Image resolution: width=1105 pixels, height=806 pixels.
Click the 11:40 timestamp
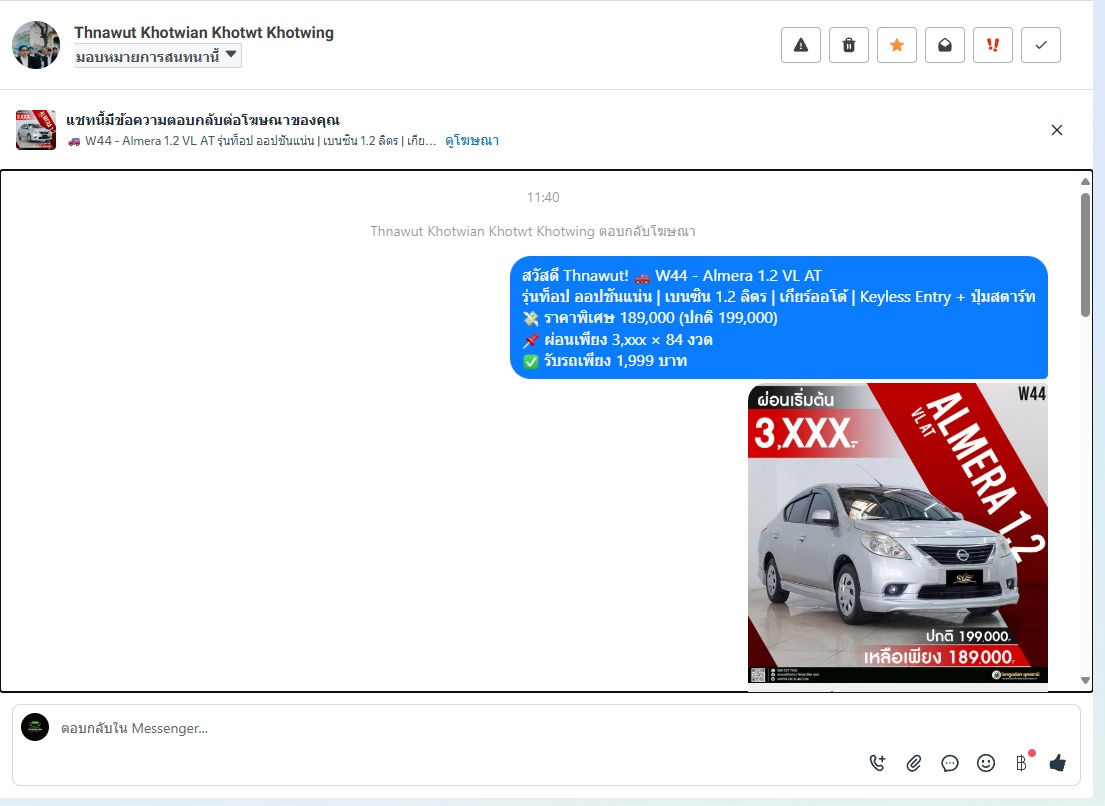543,197
